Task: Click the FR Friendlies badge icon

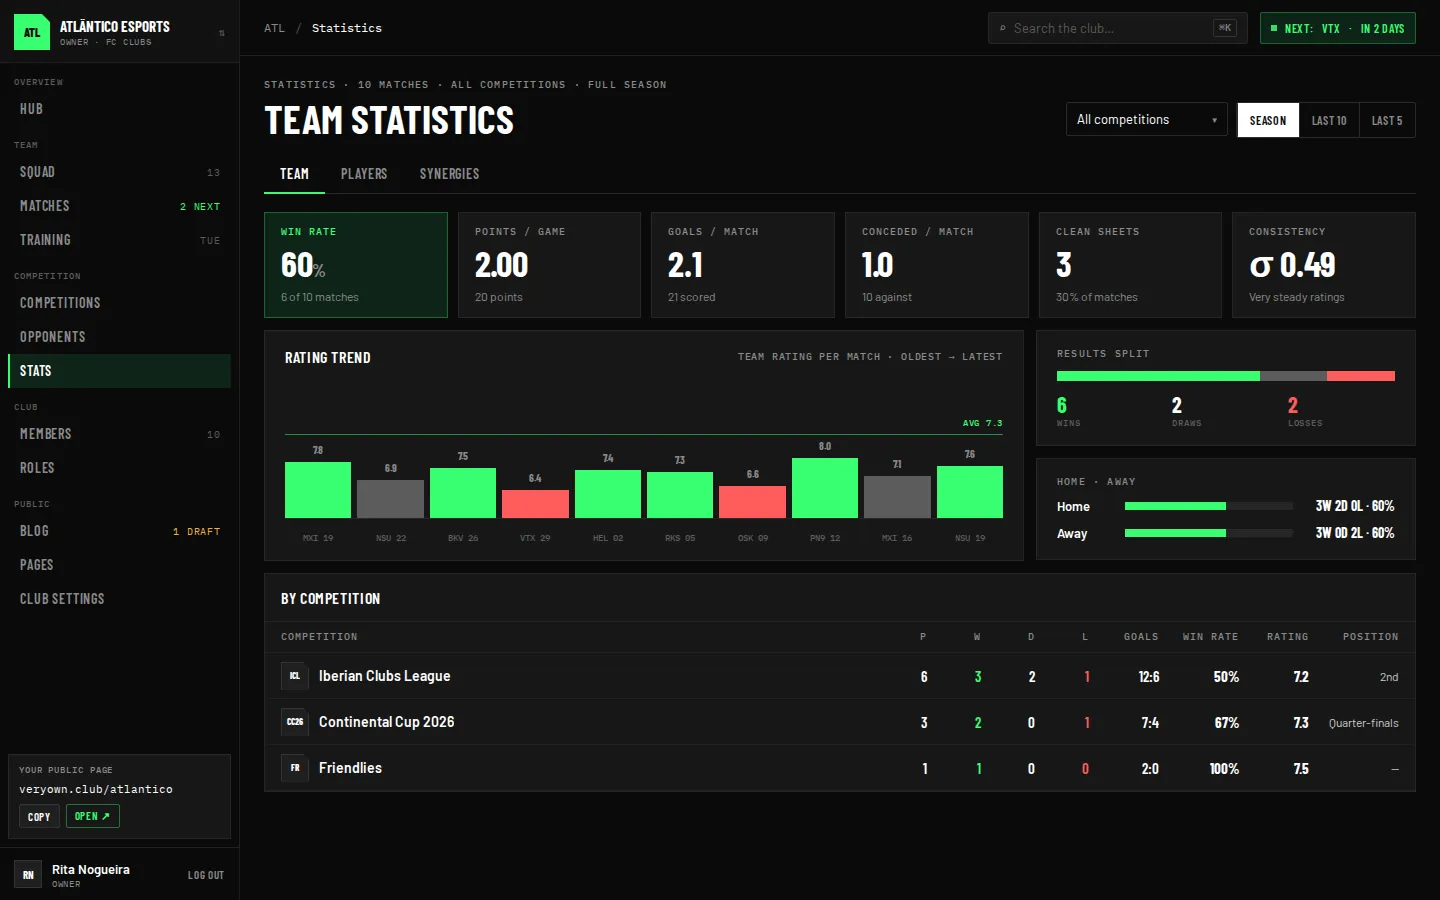Action: pyautogui.click(x=295, y=768)
